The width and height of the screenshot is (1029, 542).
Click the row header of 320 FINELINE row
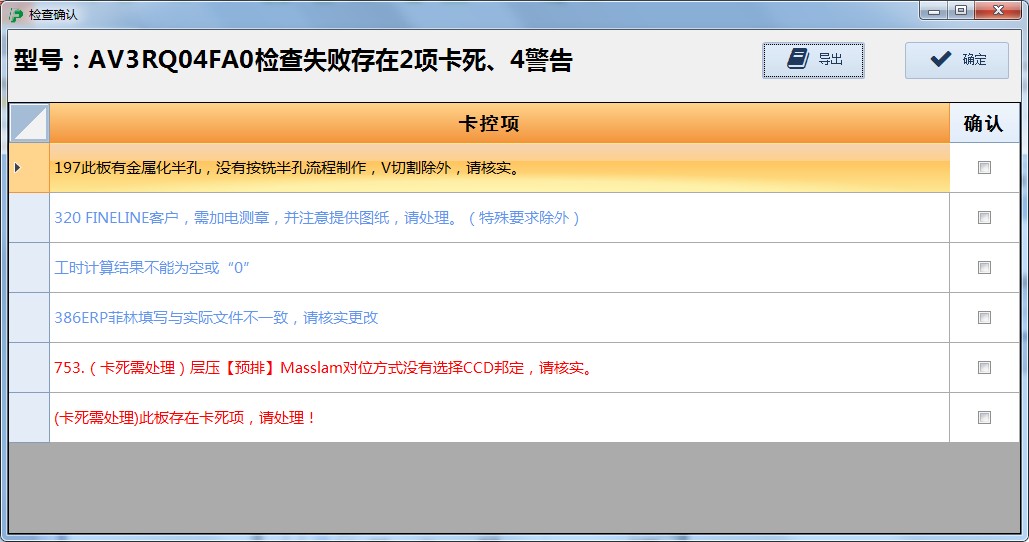tap(30, 217)
